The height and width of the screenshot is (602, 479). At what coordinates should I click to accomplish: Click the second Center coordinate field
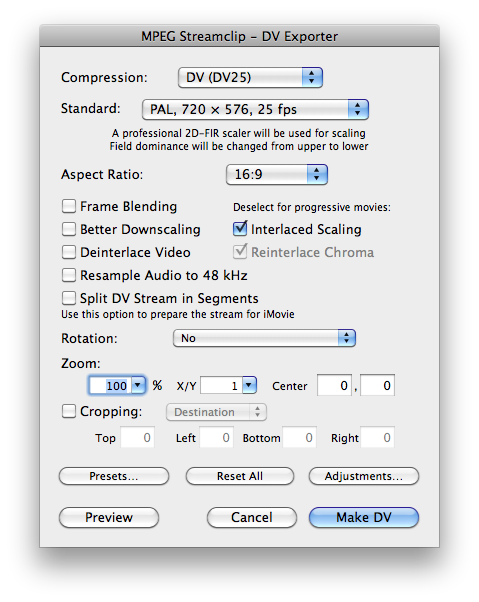point(377,385)
